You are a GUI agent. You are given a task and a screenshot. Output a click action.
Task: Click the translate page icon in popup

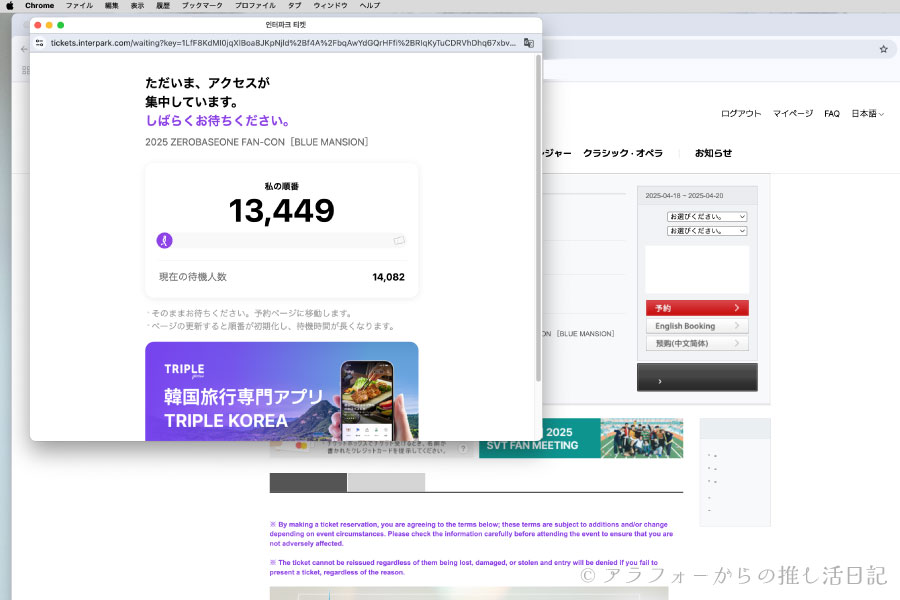(x=529, y=43)
